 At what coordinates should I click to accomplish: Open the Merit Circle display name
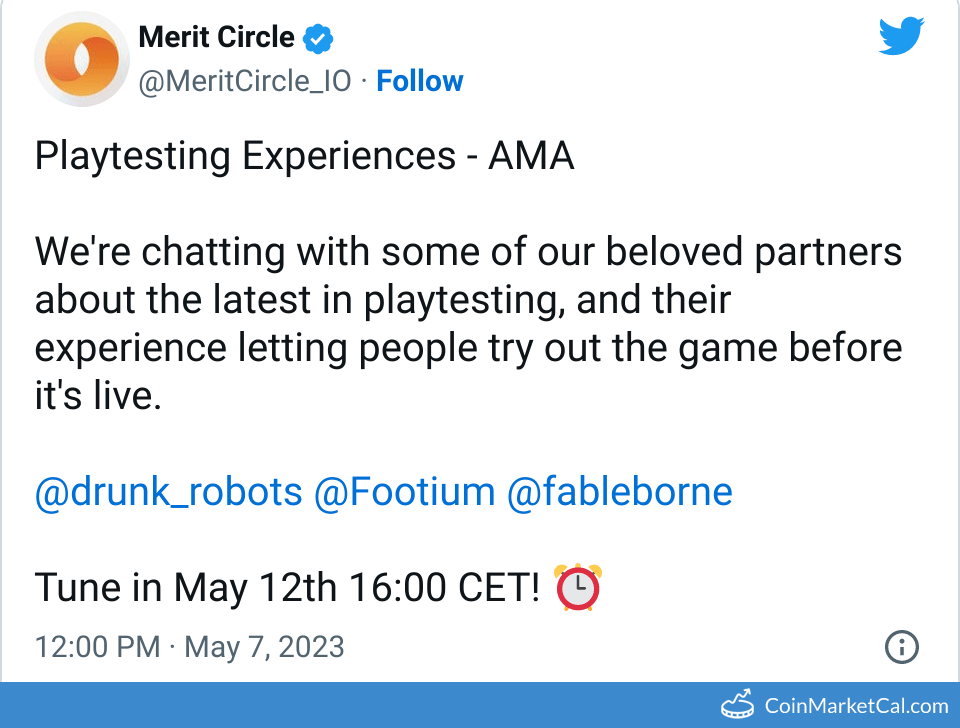(216, 38)
